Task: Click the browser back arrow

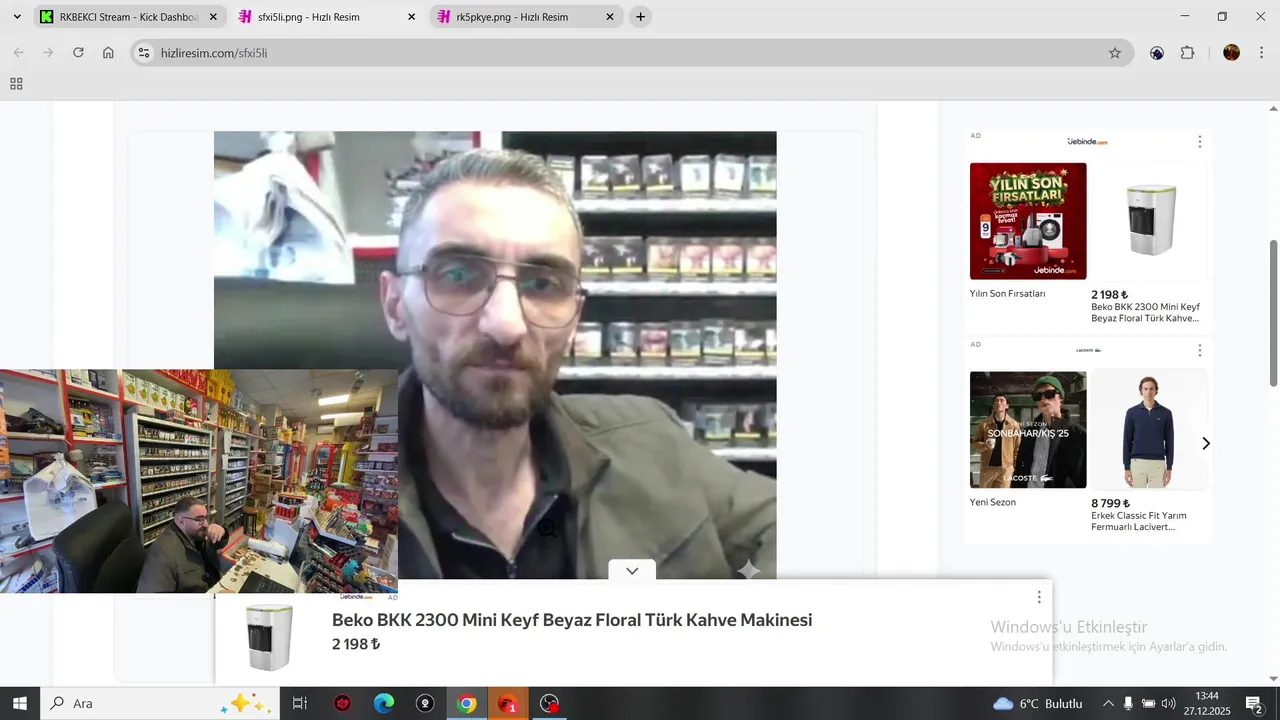Action: pyautogui.click(x=18, y=53)
